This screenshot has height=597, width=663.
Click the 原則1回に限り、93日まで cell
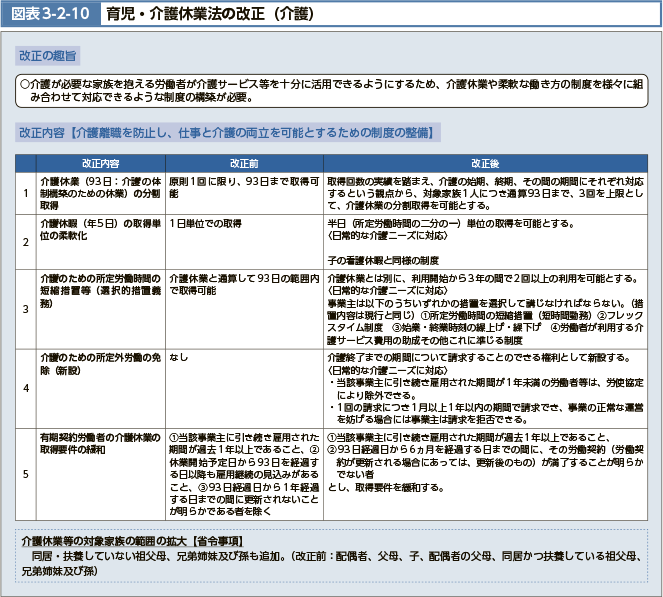pos(244,187)
